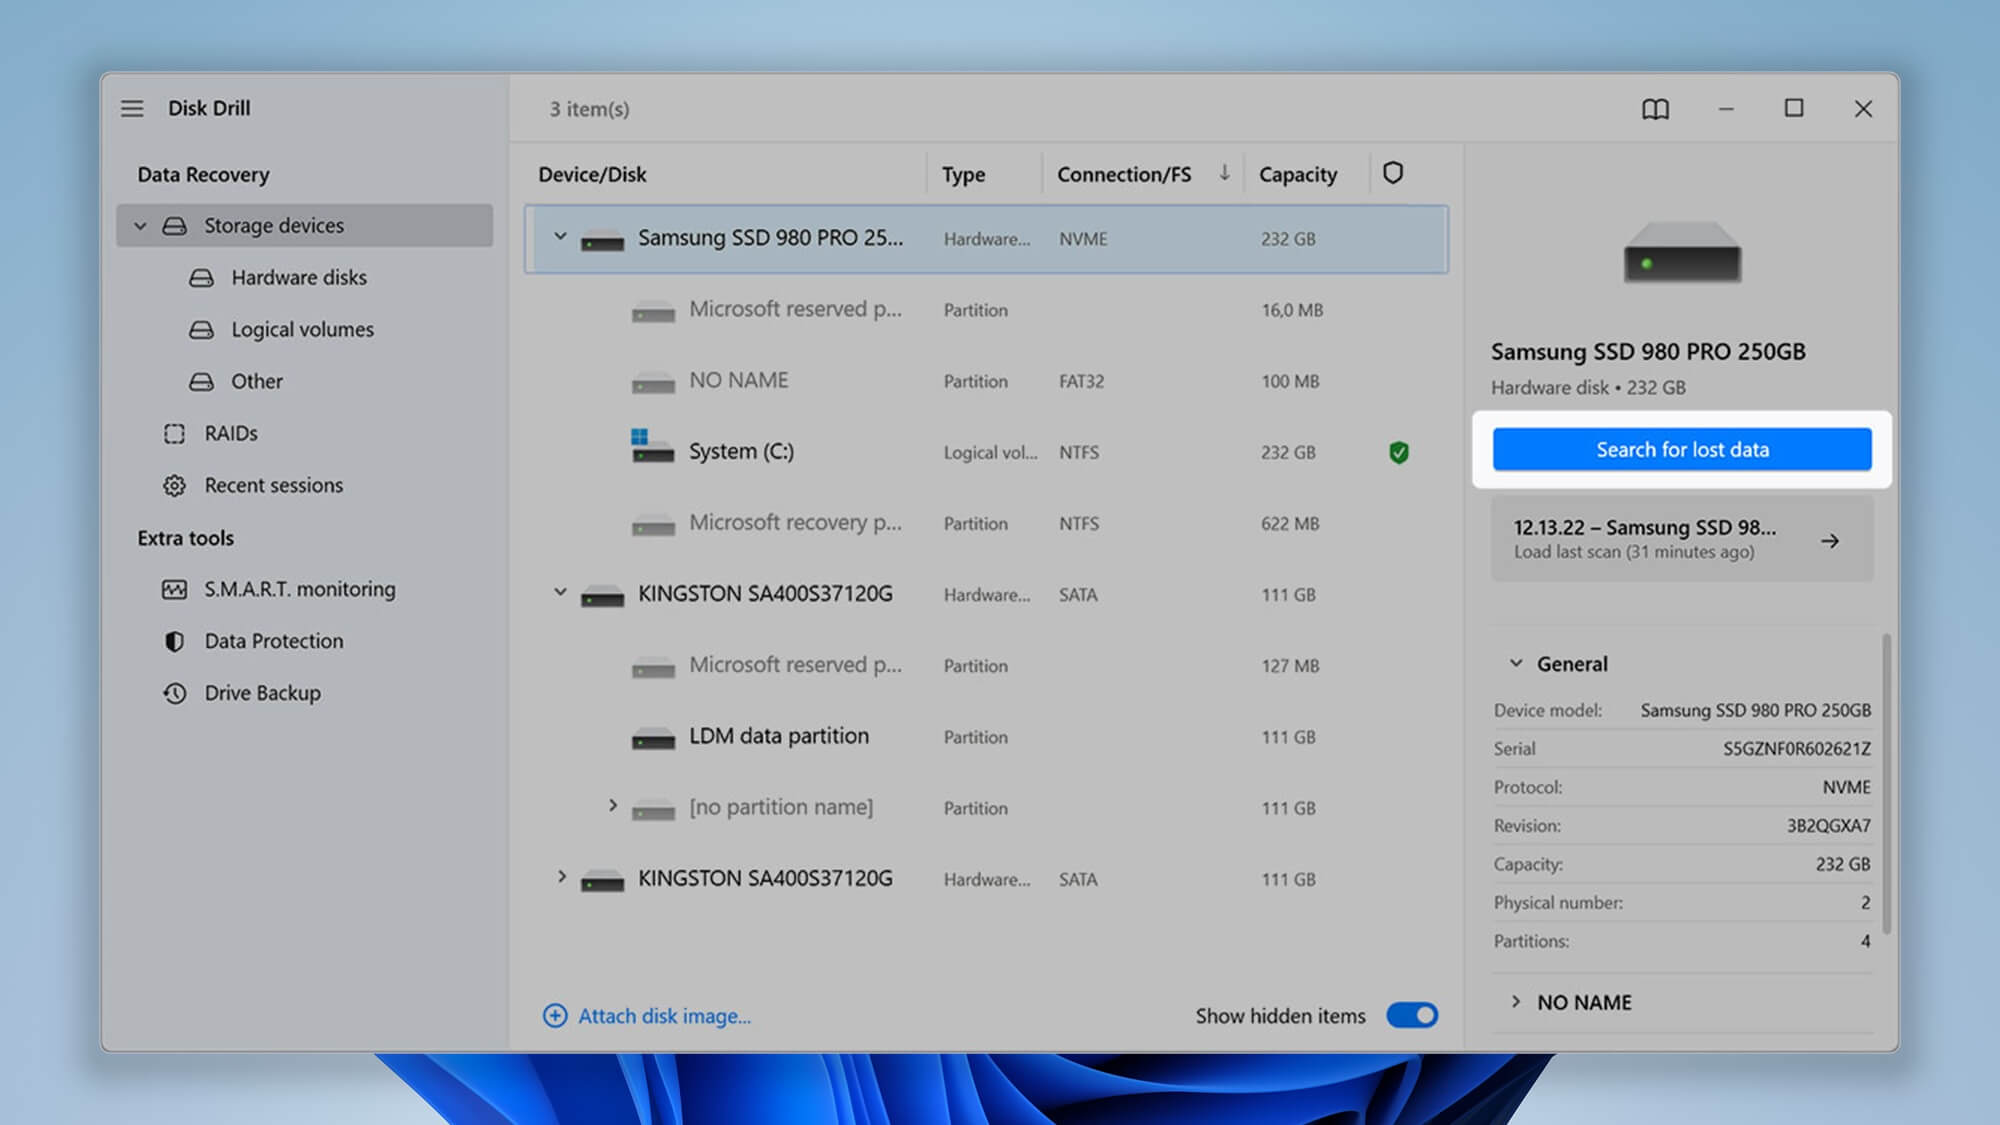Screen dimensions: 2000x1125
Task: Load last scan 12.13.22 Samsung SSD
Action: 1682,539
